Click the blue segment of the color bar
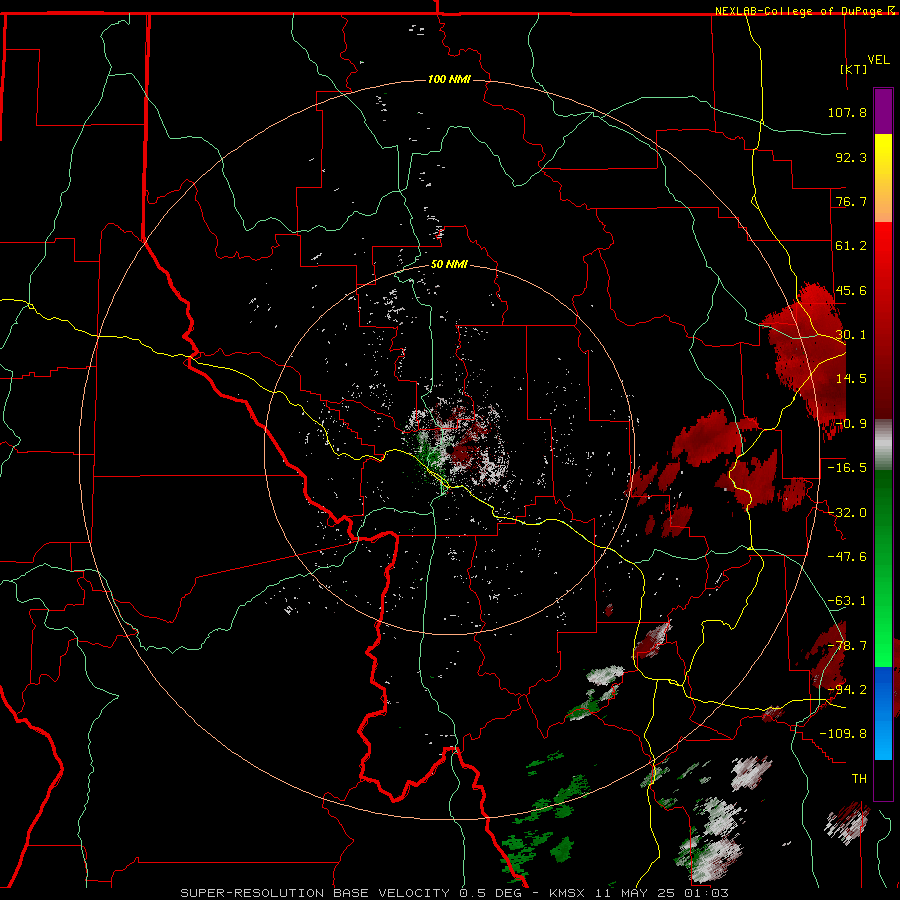900x900 pixels. (x=883, y=713)
